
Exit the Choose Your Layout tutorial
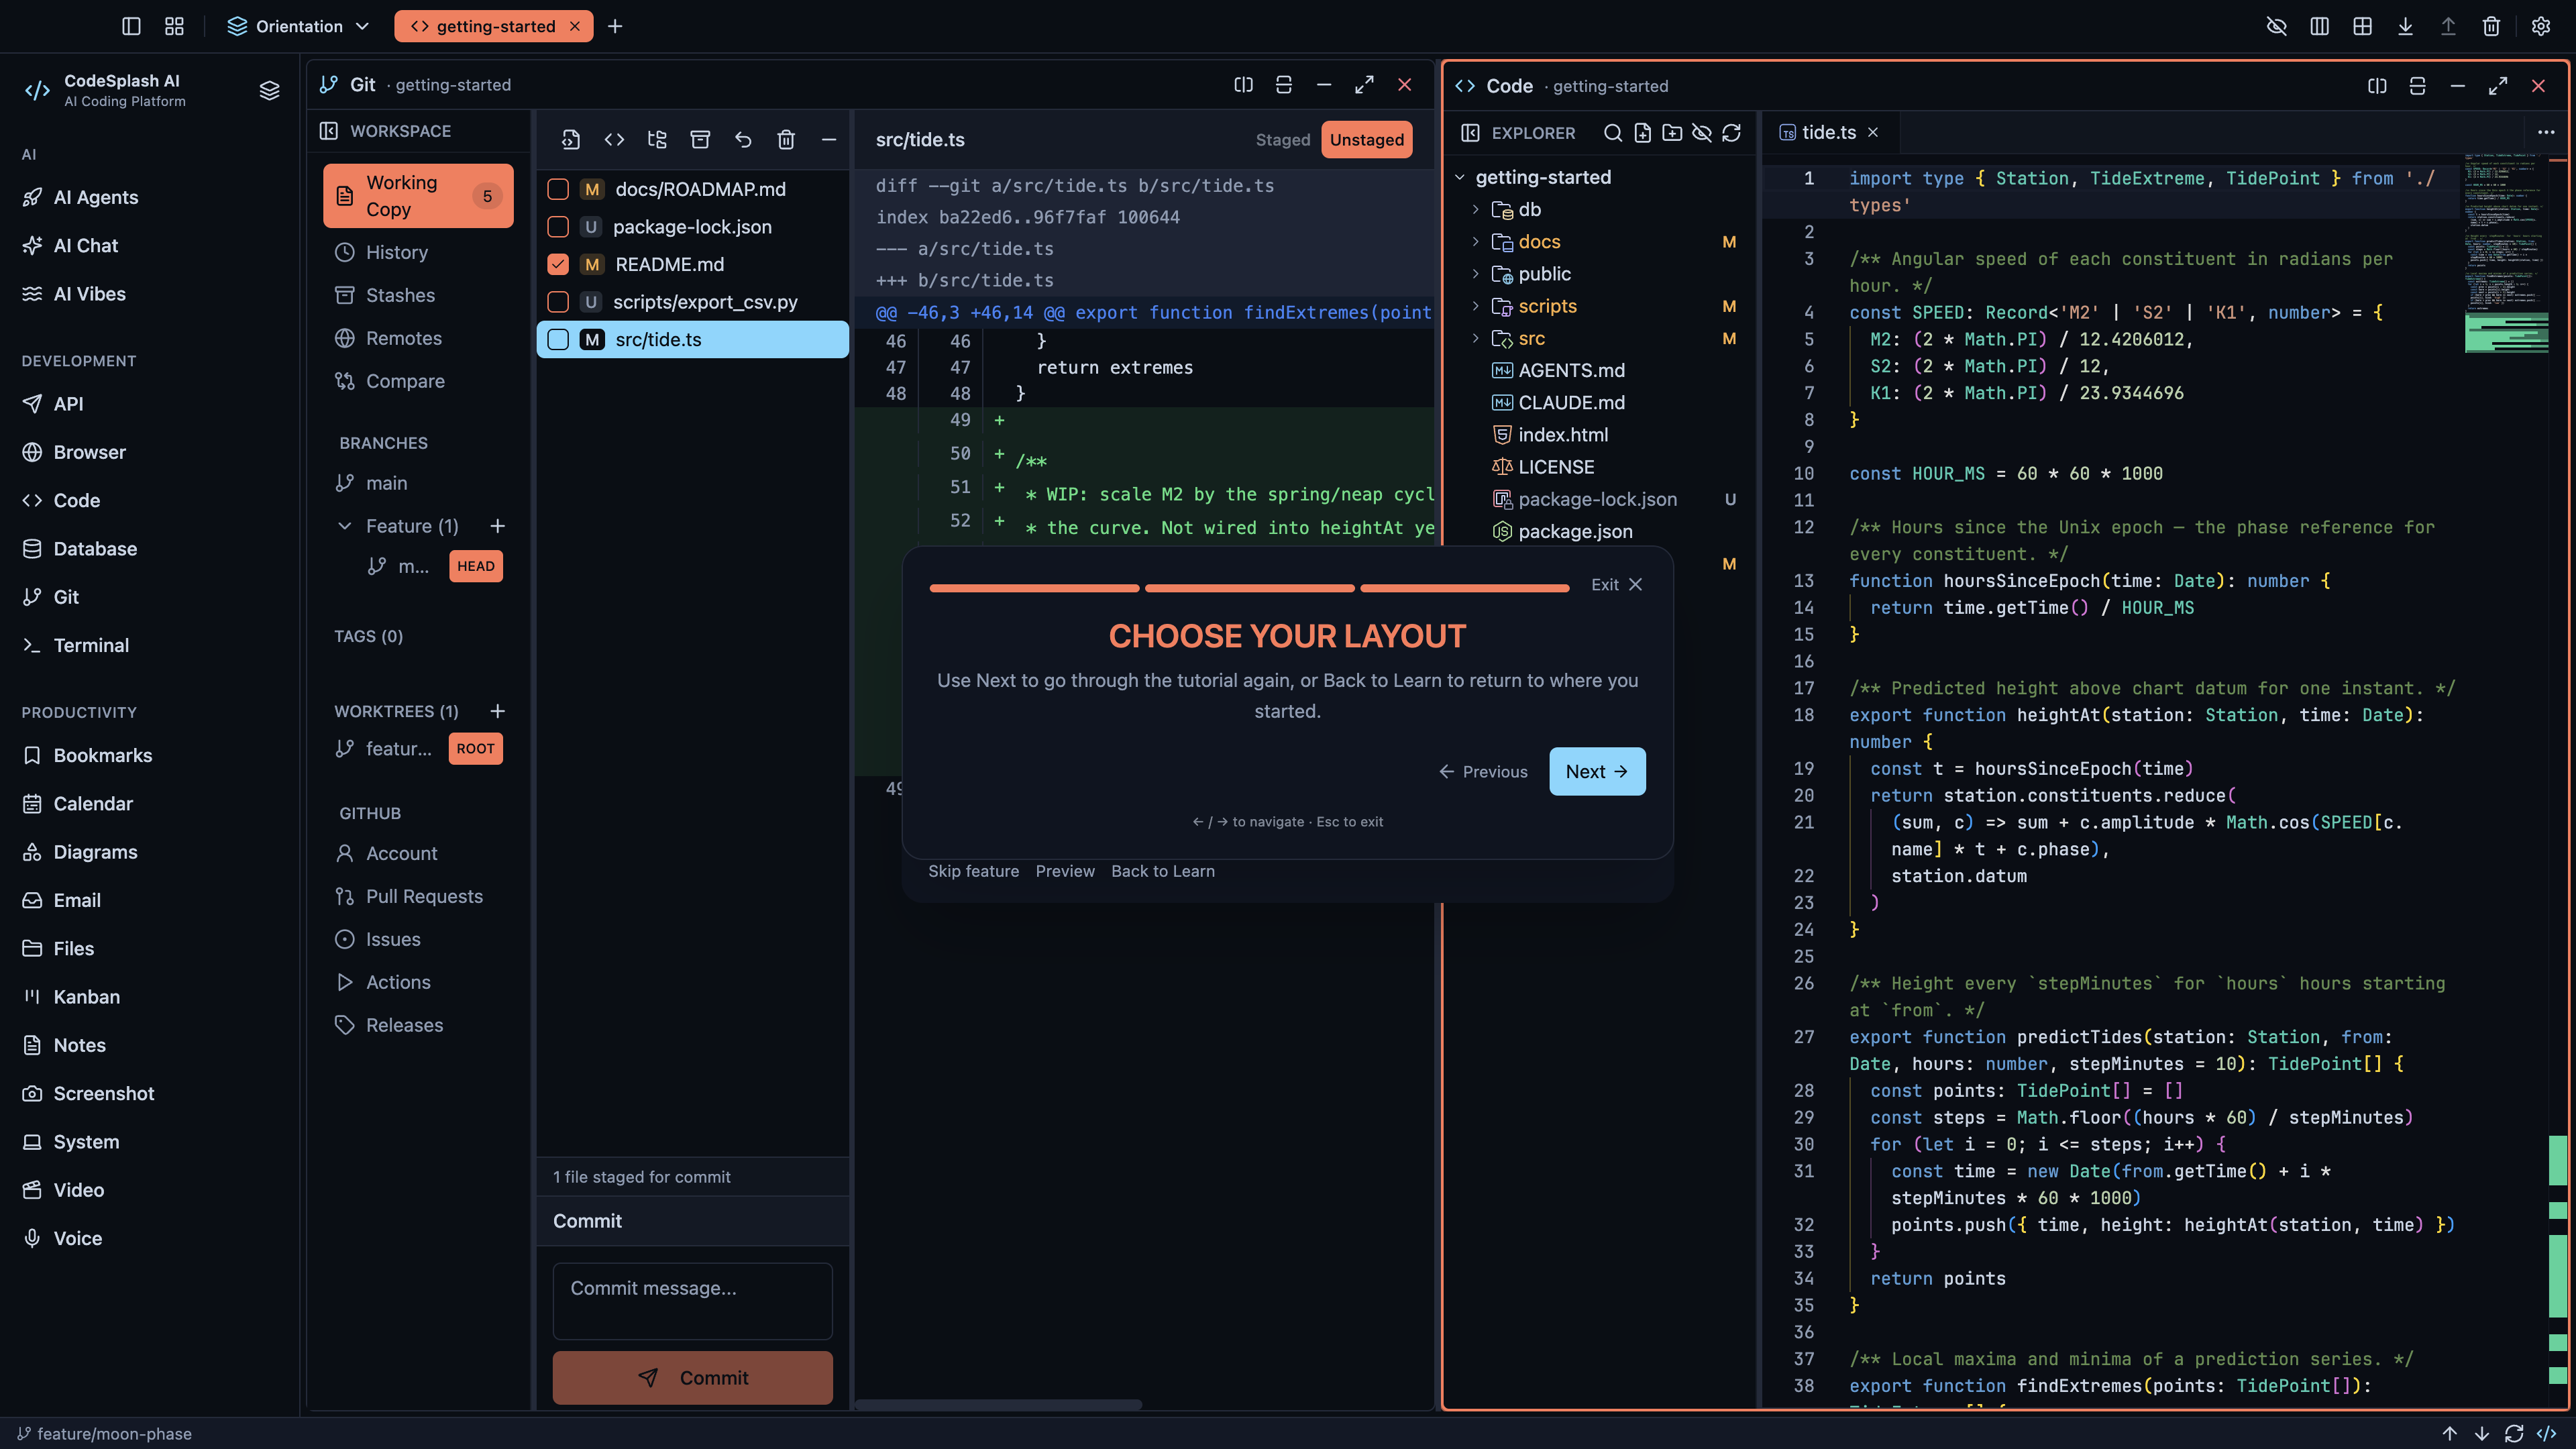click(x=1616, y=585)
